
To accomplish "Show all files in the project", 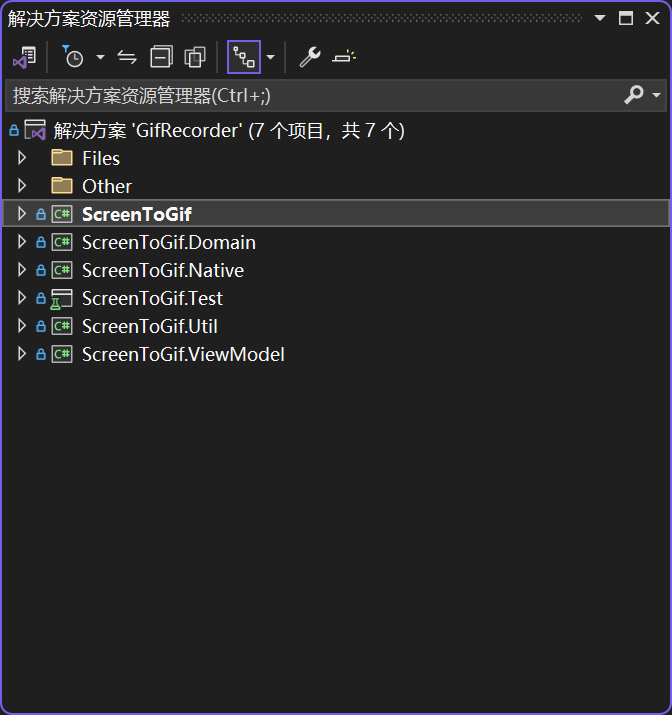I will coord(195,57).
